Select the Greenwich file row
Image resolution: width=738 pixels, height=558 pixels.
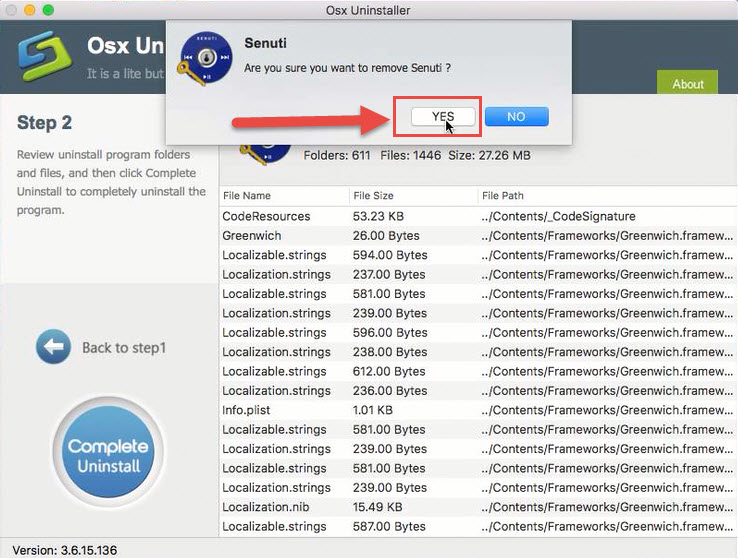coord(252,236)
